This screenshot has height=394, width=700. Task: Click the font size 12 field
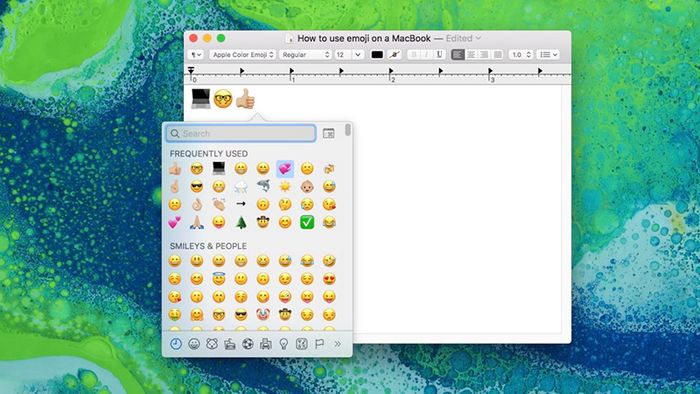(x=344, y=54)
